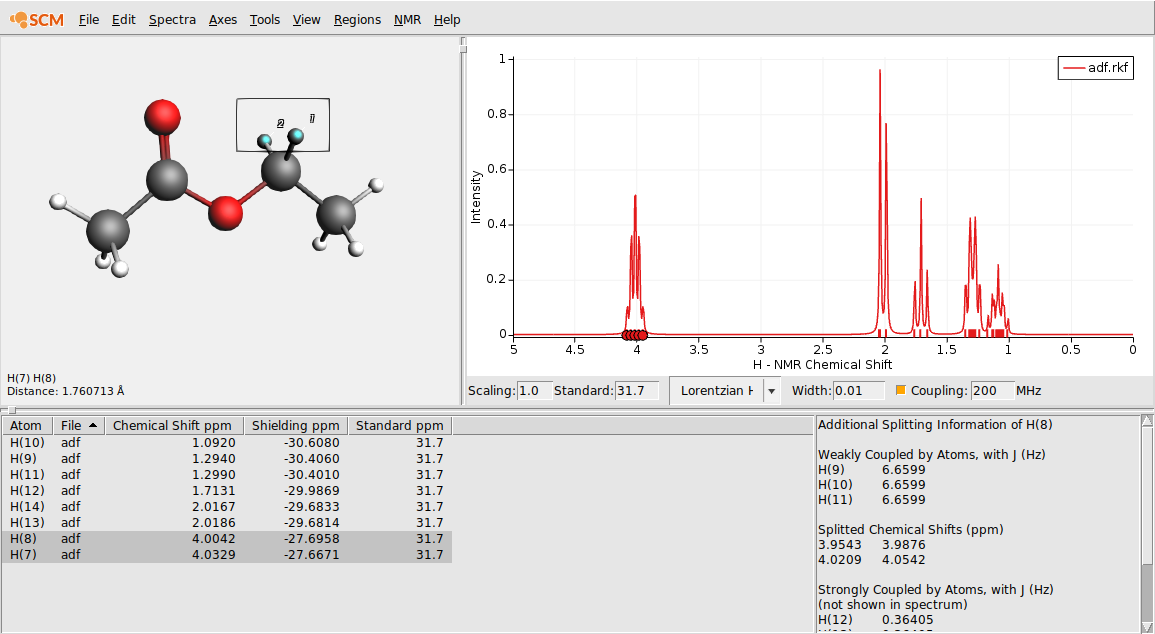Viewport: 1155px width, 634px height.
Task: Select the H(8) atom row
Action: [227, 539]
